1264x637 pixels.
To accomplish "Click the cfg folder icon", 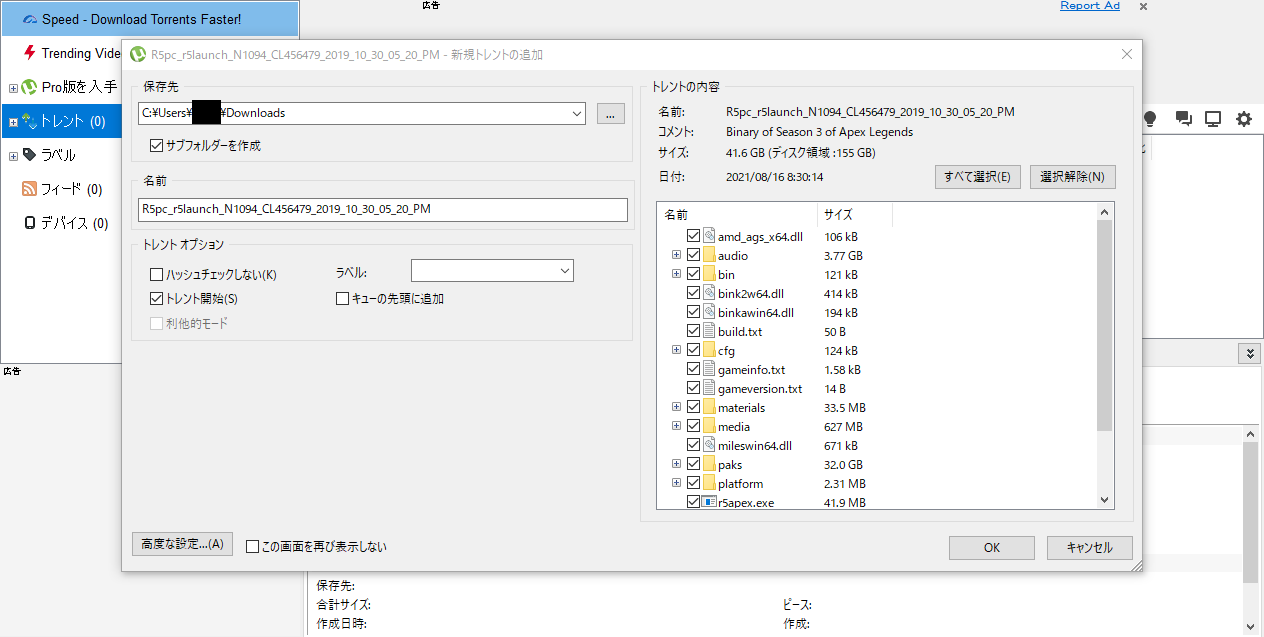I will click(709, 350).
